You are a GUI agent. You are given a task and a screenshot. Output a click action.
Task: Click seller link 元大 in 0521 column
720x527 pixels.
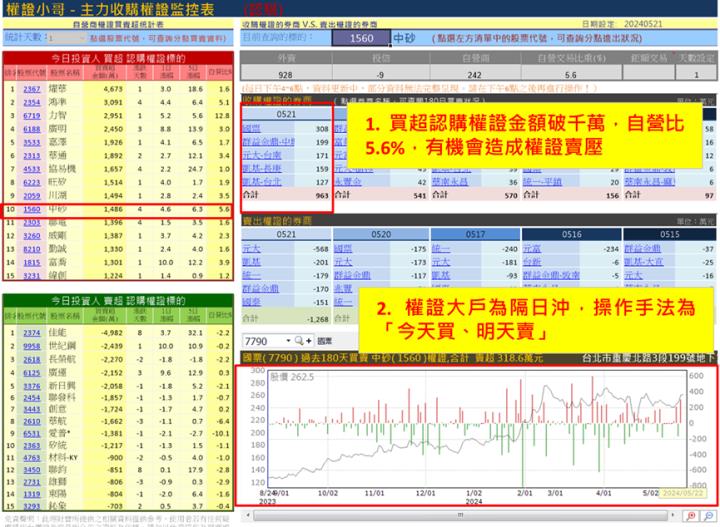[251, 248]
